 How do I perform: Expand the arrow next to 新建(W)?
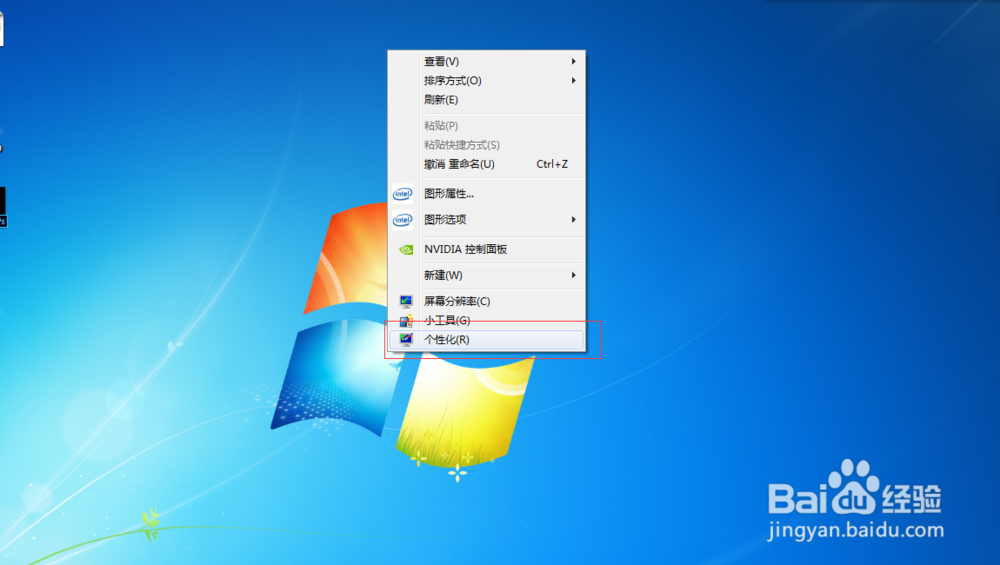[x=573, y=275]
